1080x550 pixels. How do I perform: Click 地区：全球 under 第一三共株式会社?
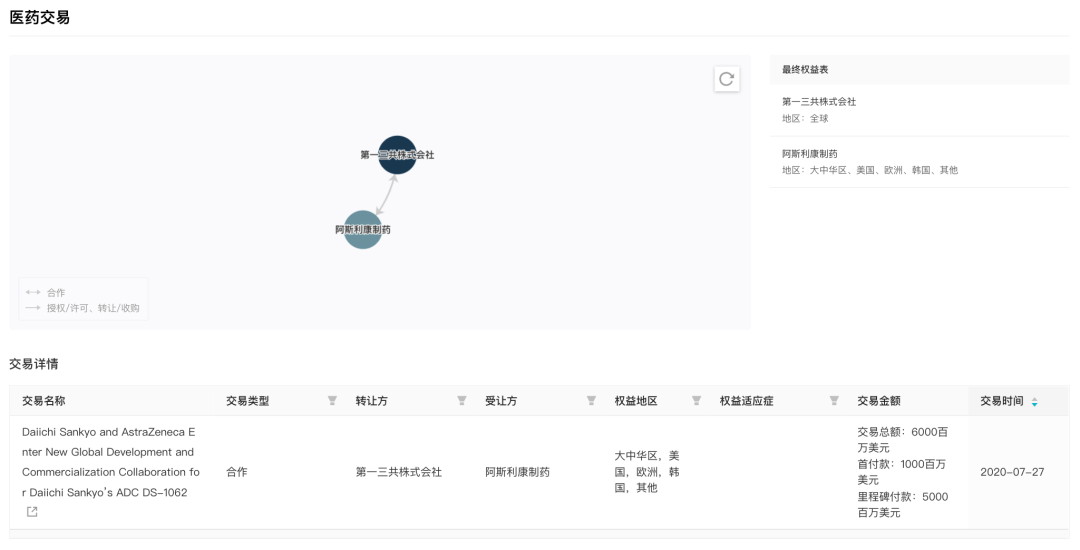click(x=805, y=118)
